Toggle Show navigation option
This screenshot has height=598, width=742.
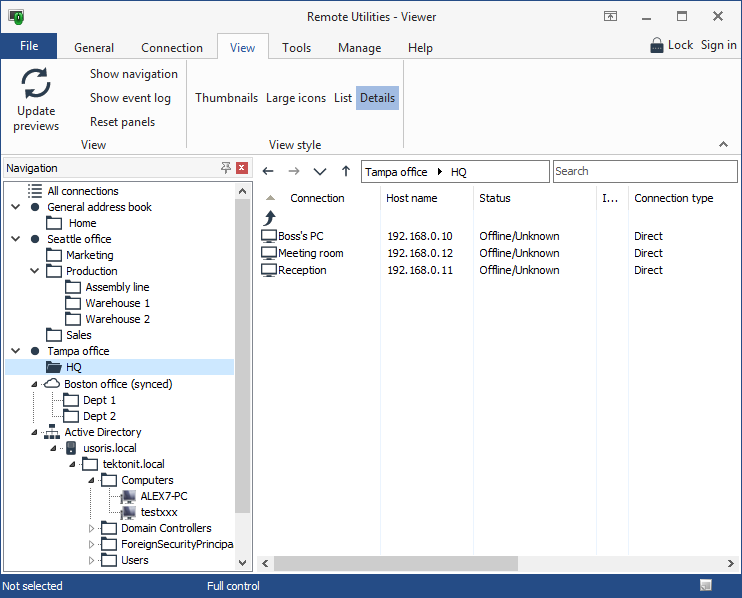pyautogui.click(x=134, y=74)
